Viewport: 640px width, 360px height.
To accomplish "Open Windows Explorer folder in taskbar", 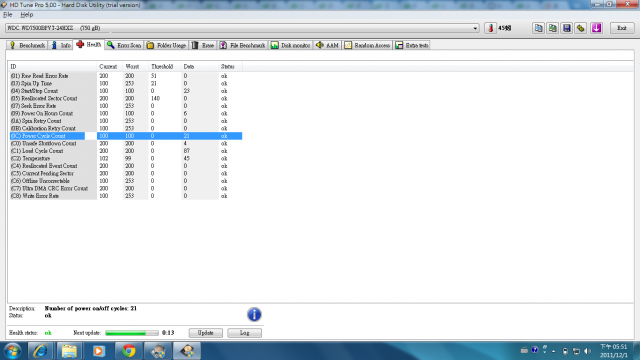I will (x=69, y=351).
